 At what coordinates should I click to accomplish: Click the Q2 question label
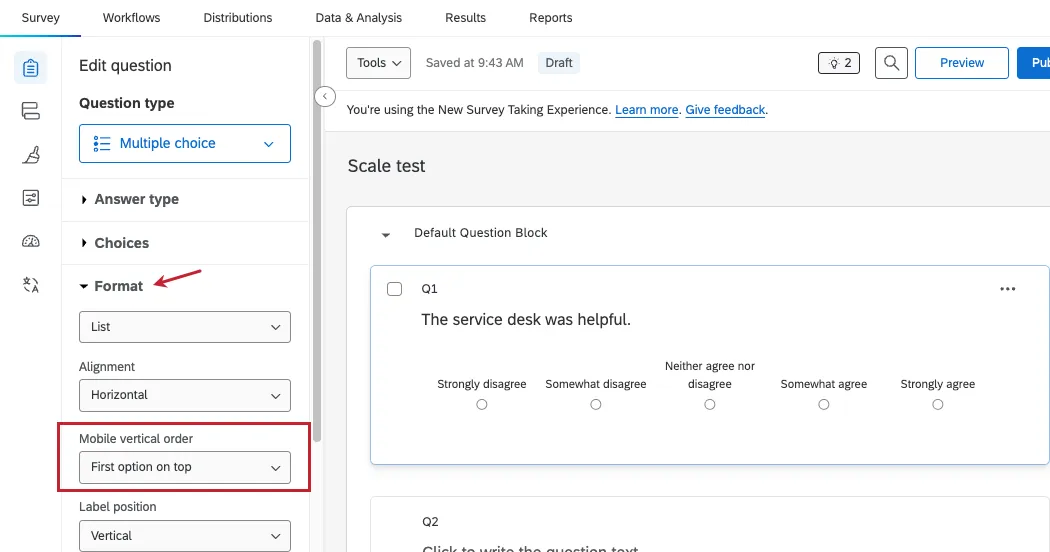tap(430, 522)
